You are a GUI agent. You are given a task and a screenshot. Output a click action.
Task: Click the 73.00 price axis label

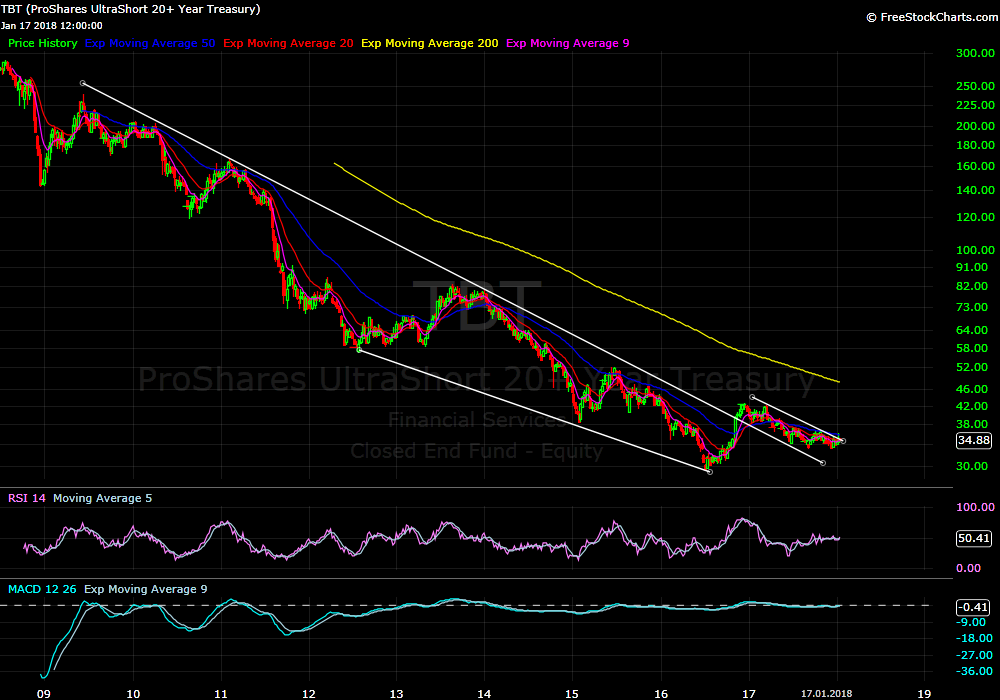(972, 307)
